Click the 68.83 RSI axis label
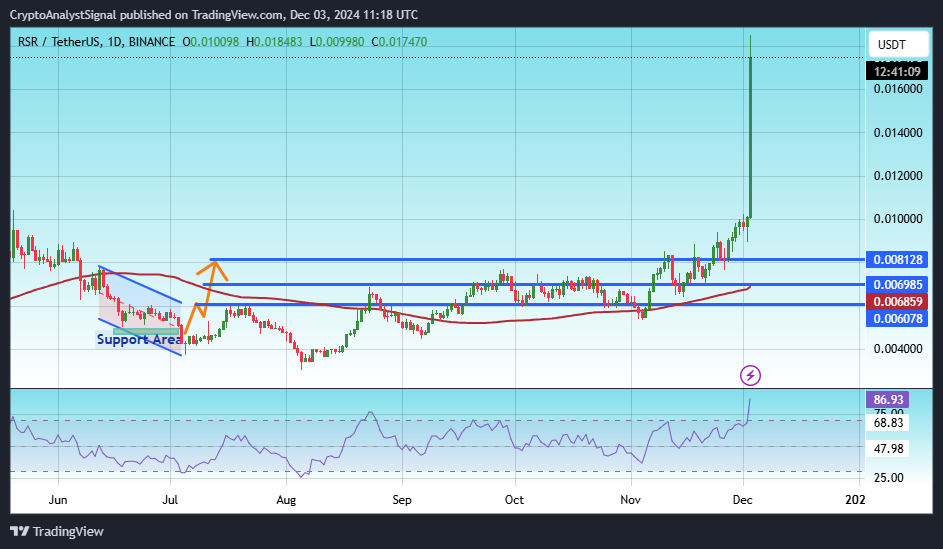943x549 pixels. tap(888, 423)
